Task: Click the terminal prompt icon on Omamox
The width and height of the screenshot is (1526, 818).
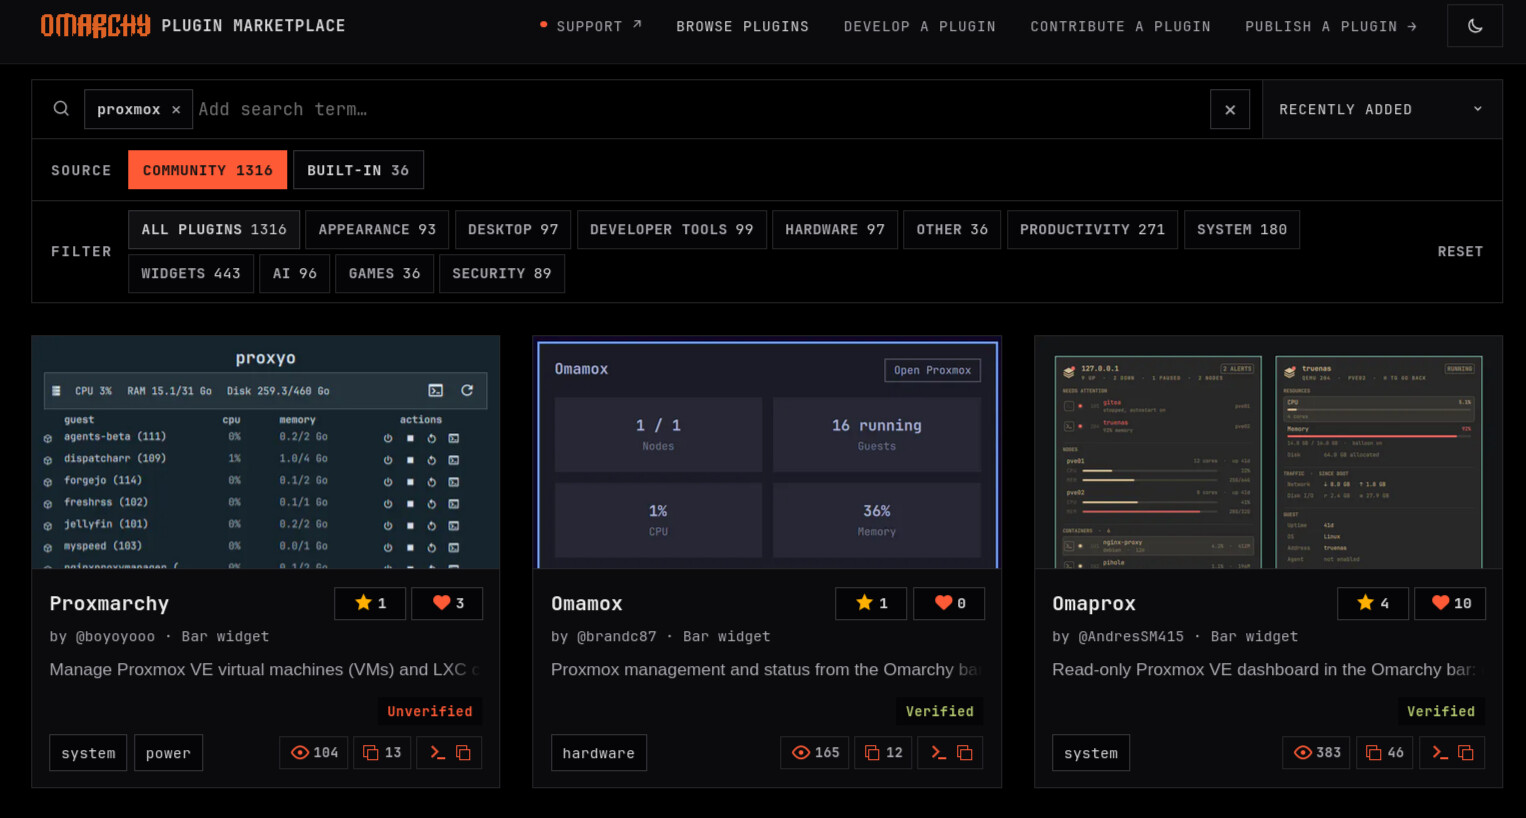Action: click(938, 752)
